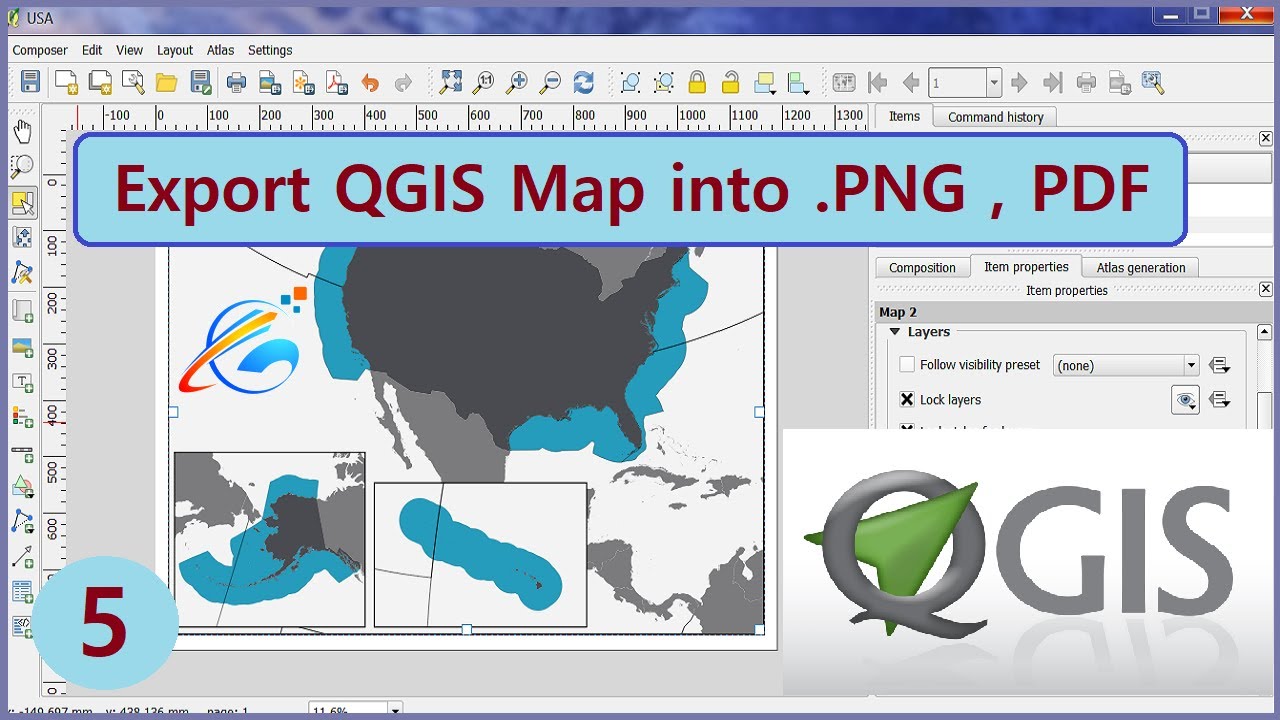Collapse the Layers section
1280x720 pixels.
pyautogui.click(x=894, y=332)
